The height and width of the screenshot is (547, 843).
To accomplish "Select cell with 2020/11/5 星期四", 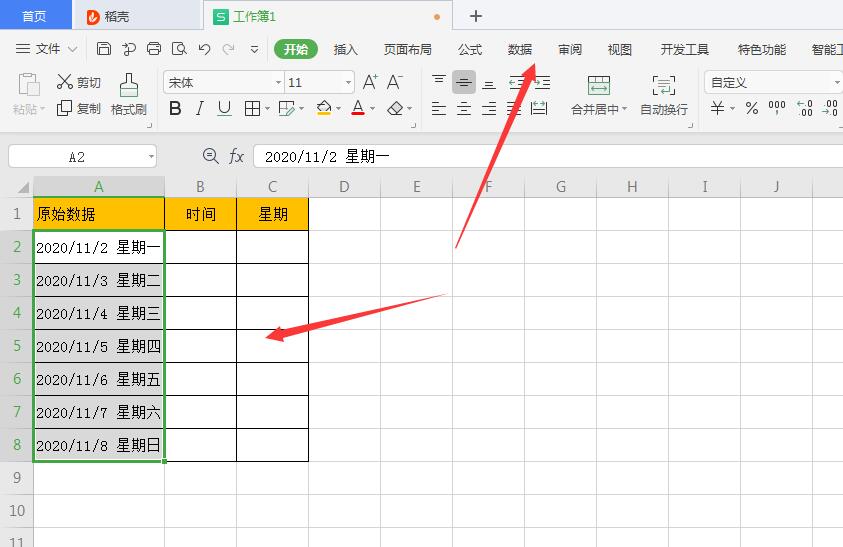I will coord(99,346).
